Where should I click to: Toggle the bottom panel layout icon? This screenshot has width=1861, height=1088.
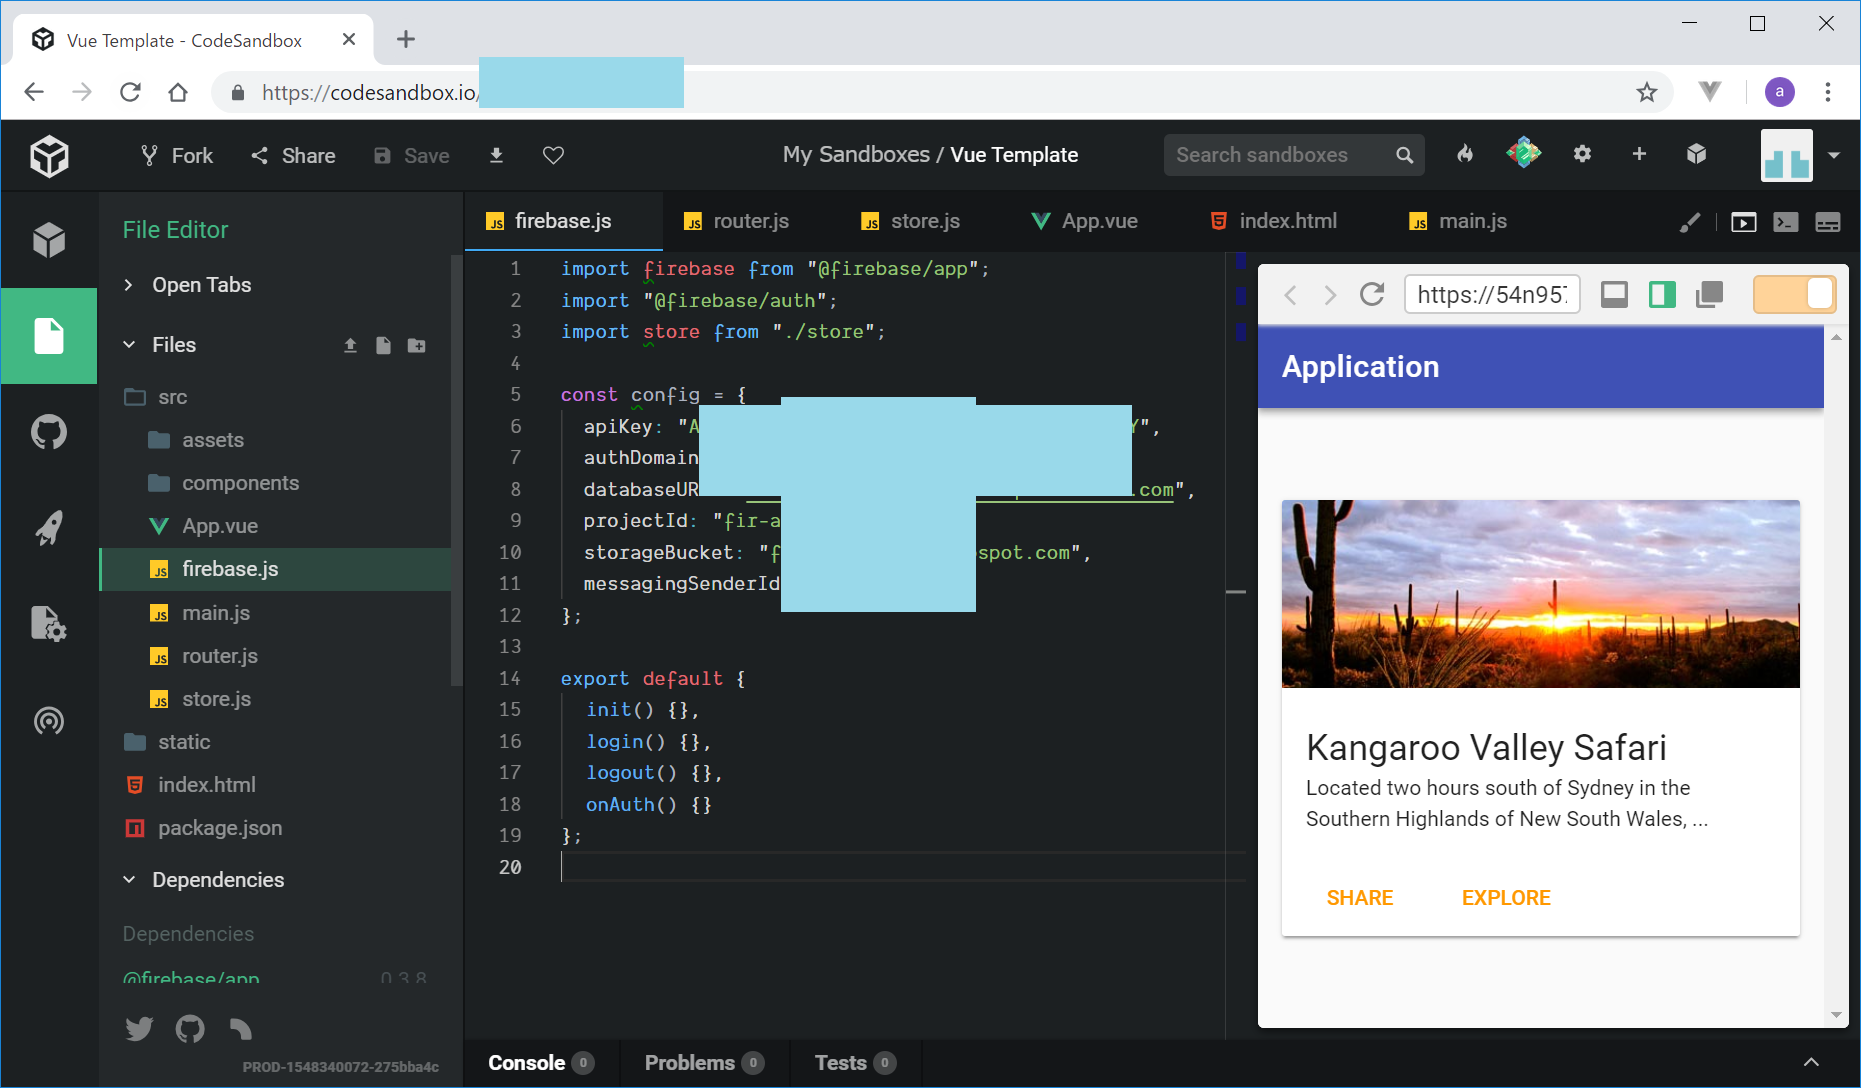pyautogui.click(x=1614, y=295)
